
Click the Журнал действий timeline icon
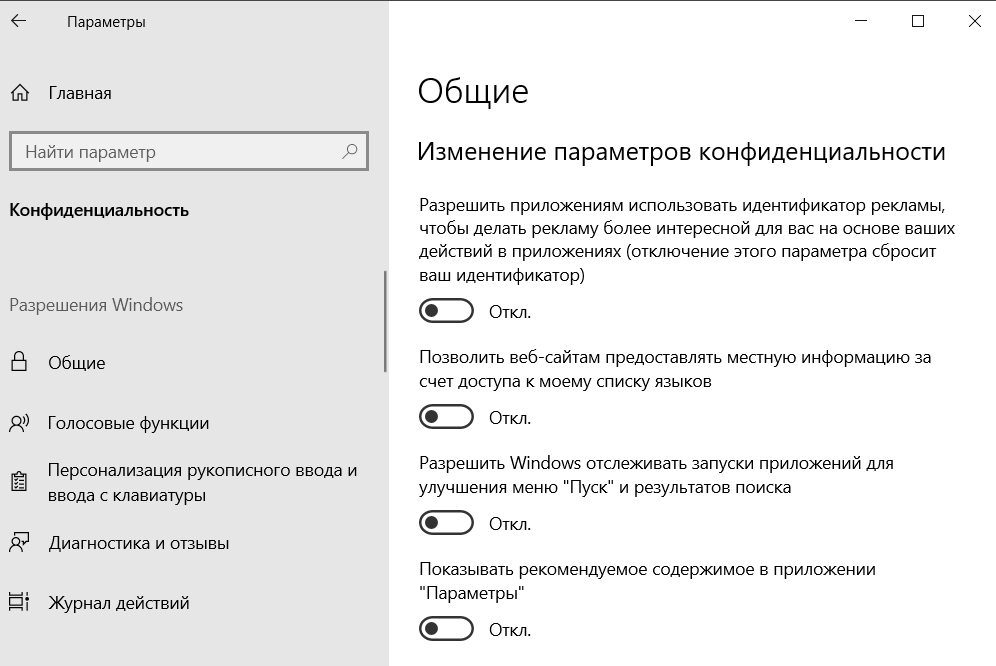coord(19,602)
